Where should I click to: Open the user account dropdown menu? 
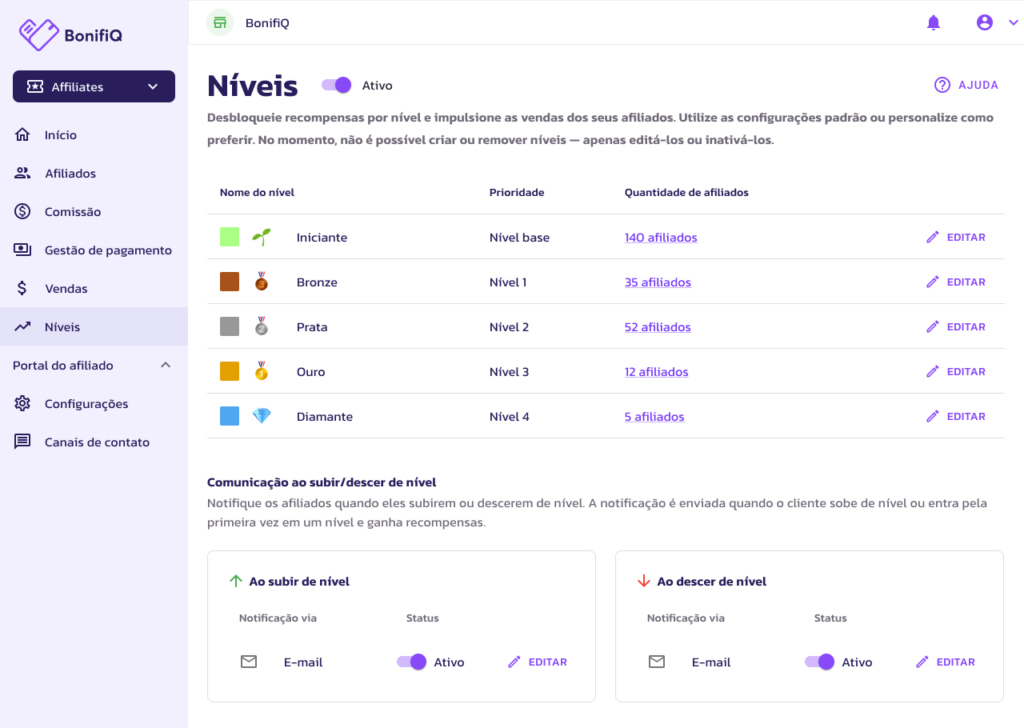pos(995,22)
